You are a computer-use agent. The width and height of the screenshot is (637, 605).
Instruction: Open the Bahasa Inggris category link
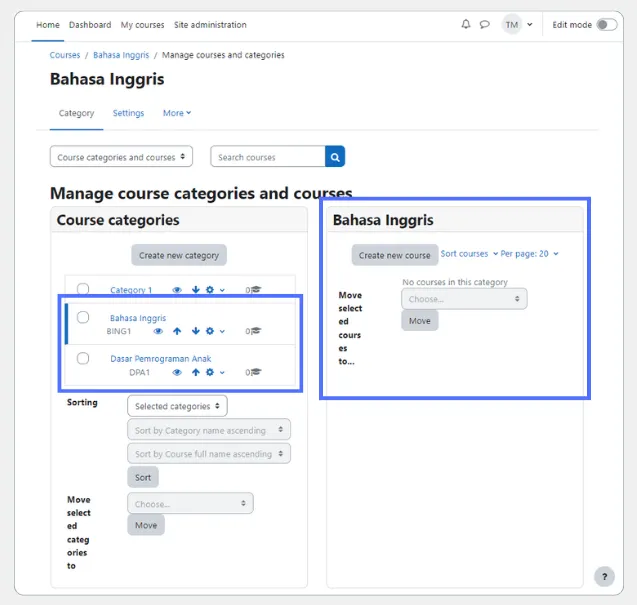(x=138, y=318)
